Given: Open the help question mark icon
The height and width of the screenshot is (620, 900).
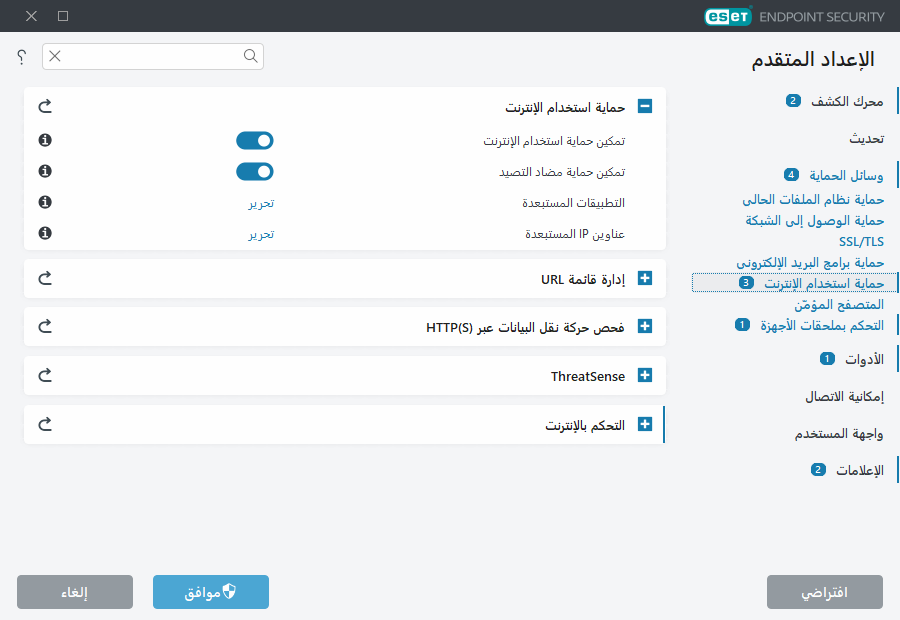Looking at the screenshot, I should (20, 57).
